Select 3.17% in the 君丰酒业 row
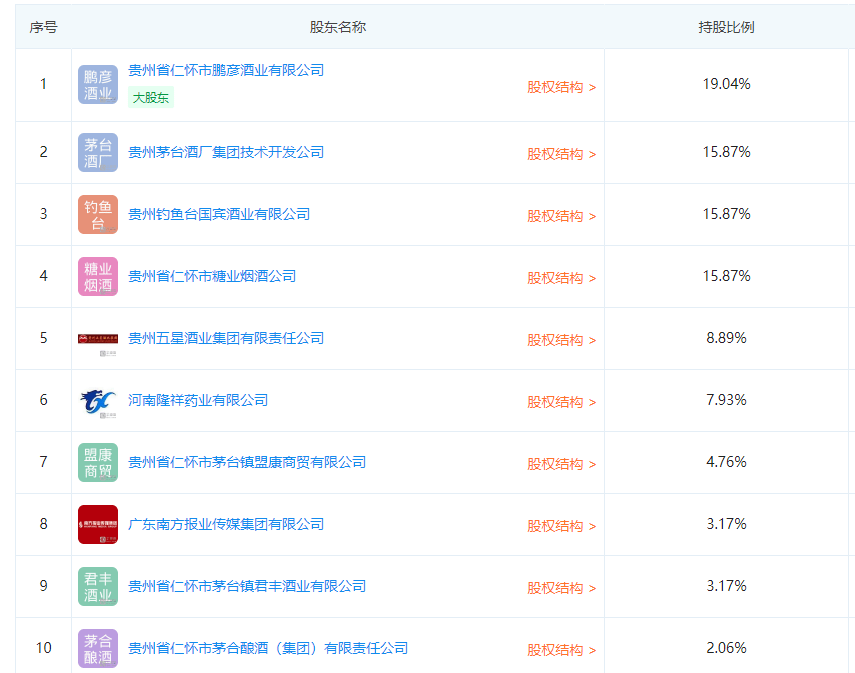This screenshot has width=855, height=673. click(x=726, y=586)
